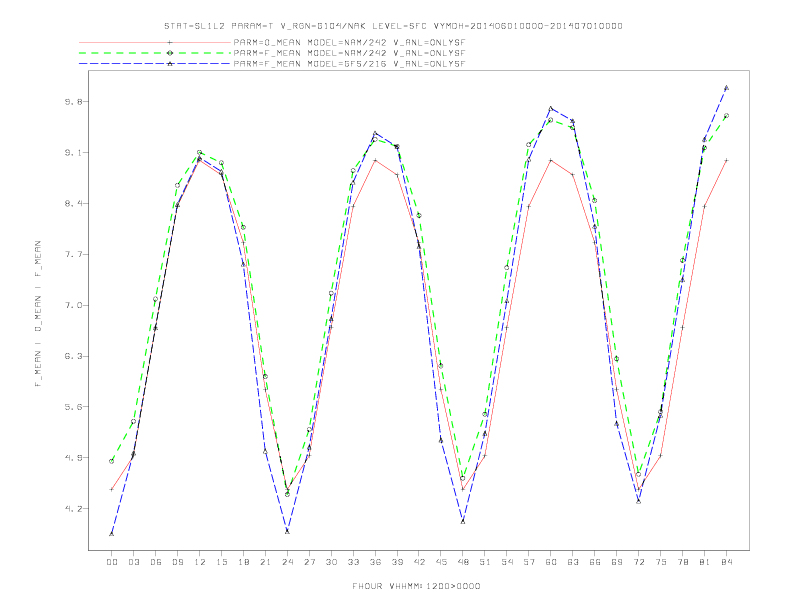Click the x-axis tick label 03
The height and width of the screenshot is (612, 792).
[134, 562]
